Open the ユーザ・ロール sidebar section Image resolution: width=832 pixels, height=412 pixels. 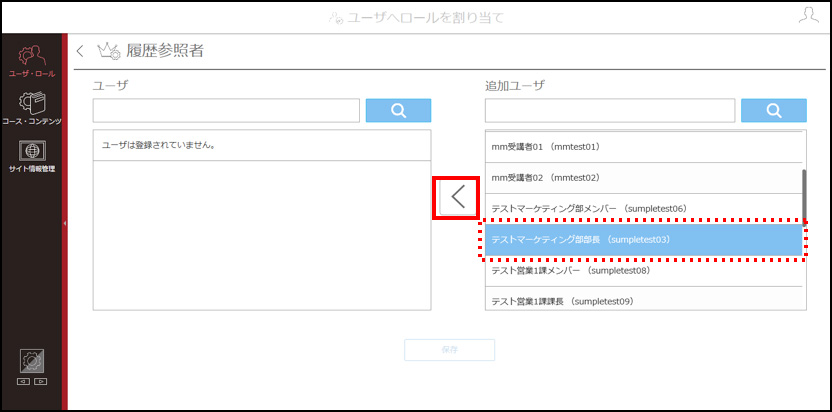pos(32,61)
